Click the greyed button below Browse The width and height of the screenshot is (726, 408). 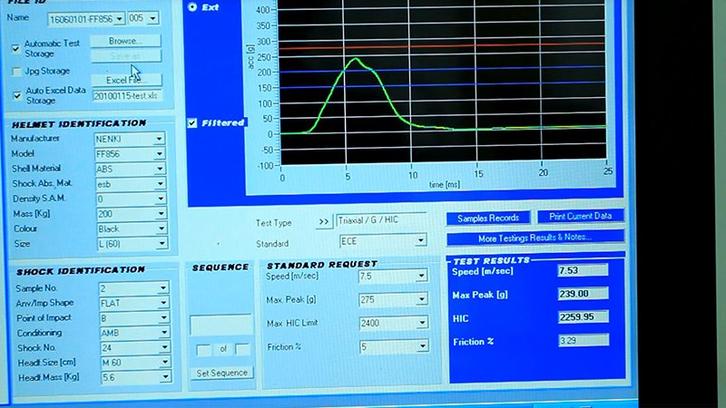125,56
